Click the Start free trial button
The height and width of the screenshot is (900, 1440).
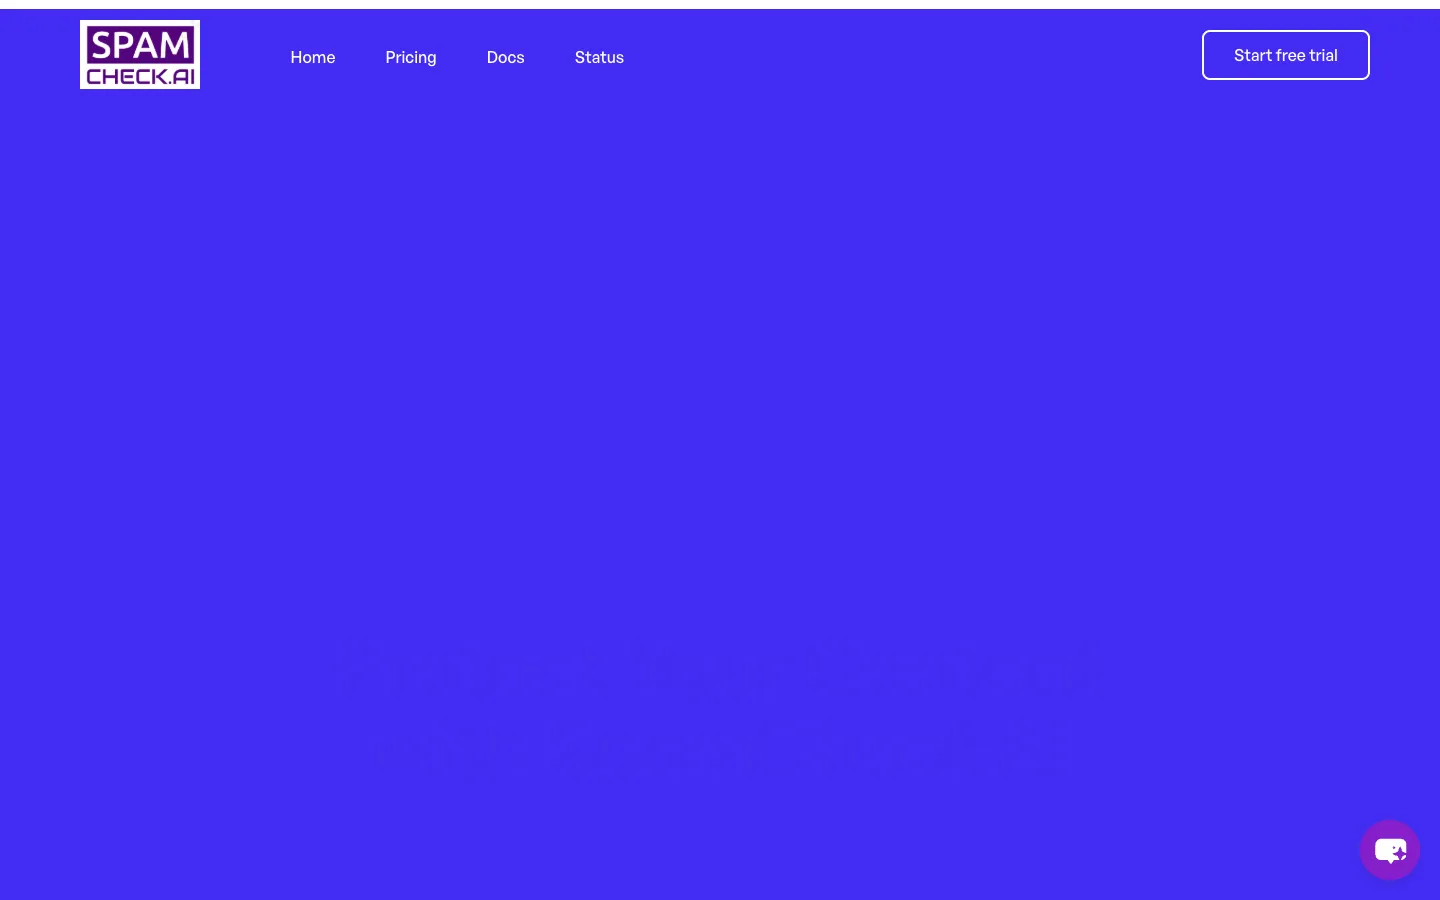(1285, 55)
